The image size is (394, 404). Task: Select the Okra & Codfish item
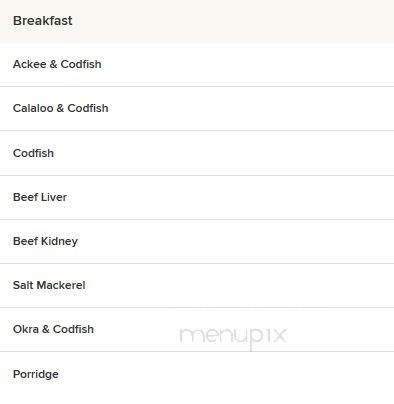[197, 329]
